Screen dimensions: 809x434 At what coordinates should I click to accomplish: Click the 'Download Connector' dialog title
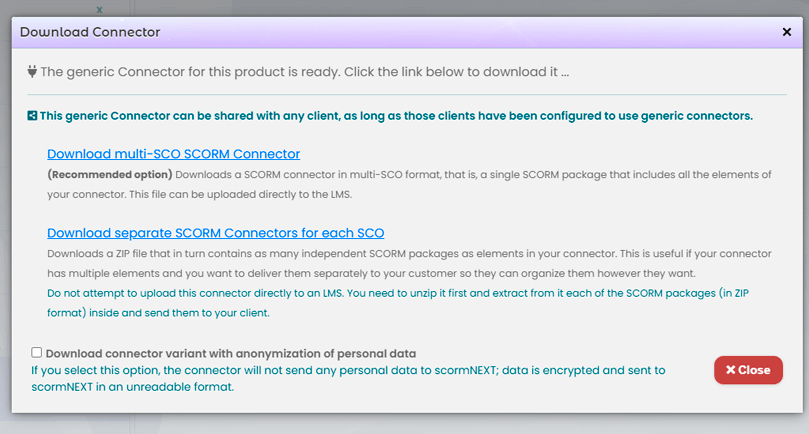pos(90,32)
